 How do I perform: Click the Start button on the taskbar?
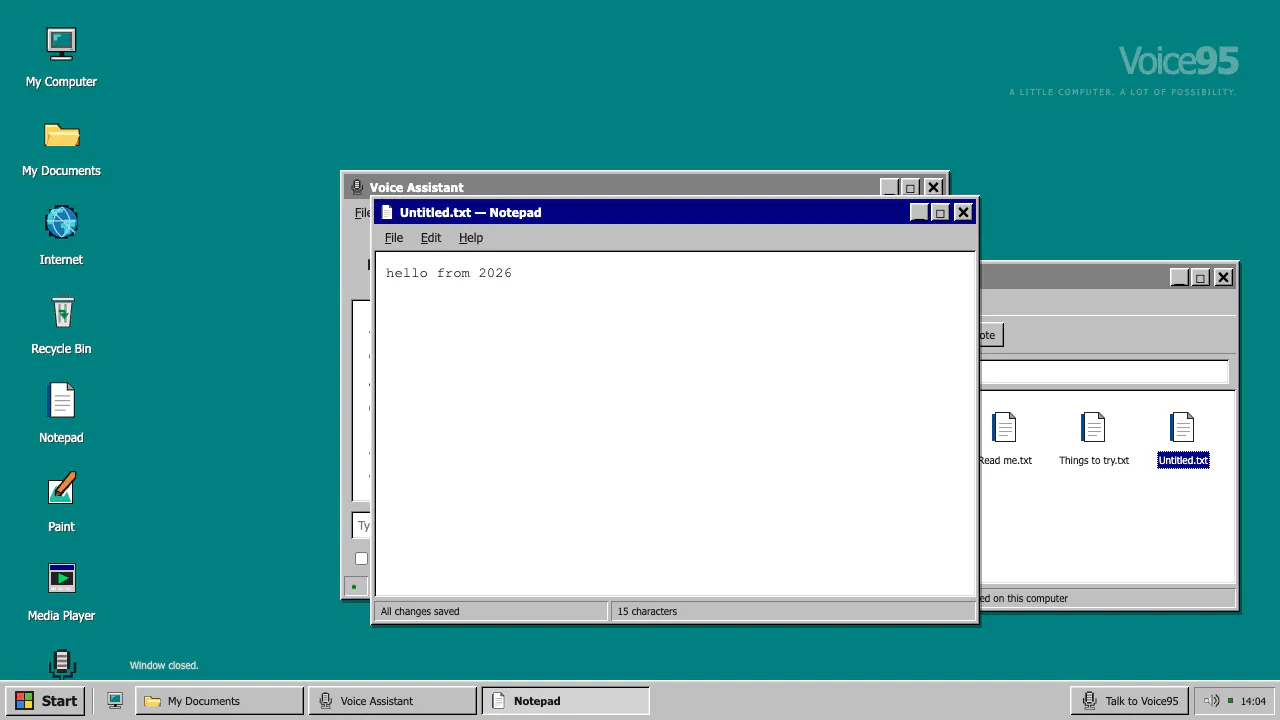click(x=47, y=701)
